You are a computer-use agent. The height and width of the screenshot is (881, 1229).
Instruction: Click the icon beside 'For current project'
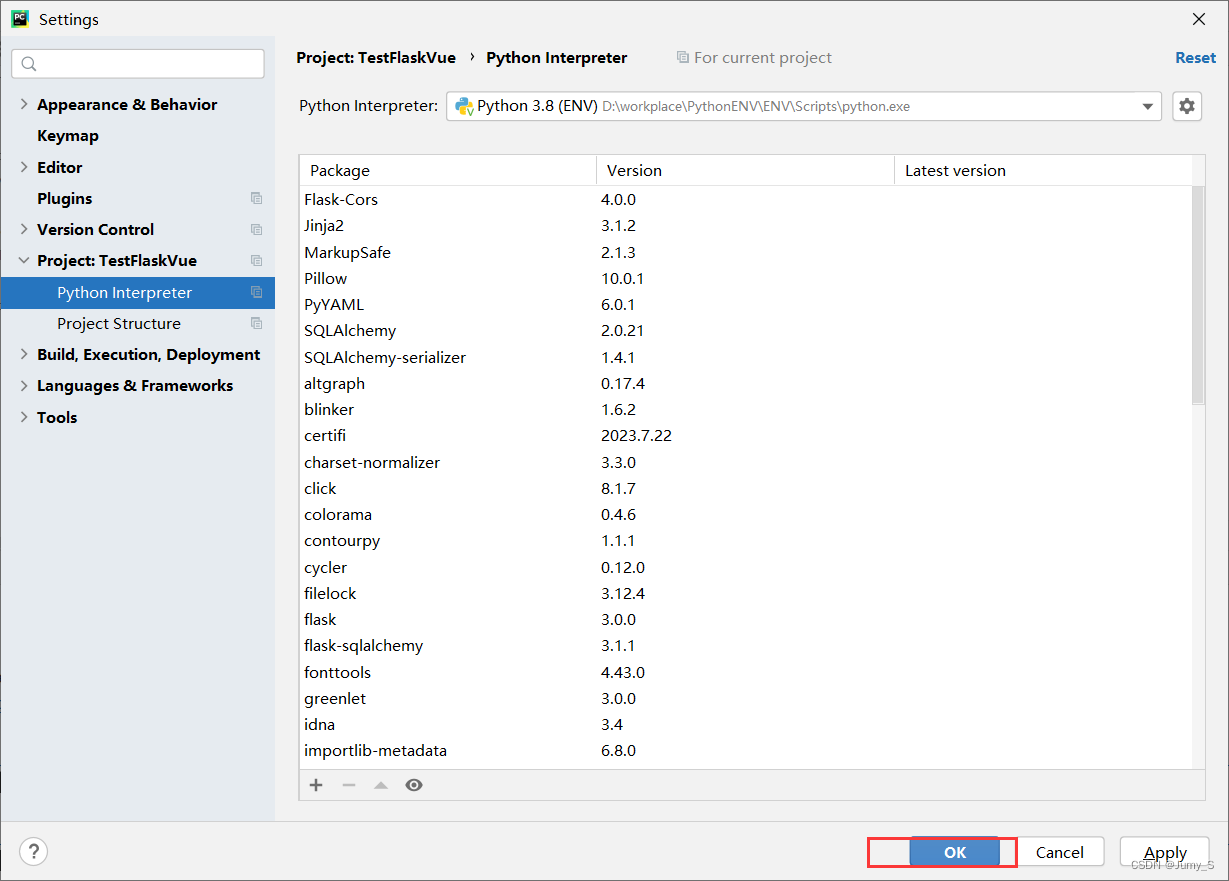tap(683, 57)
